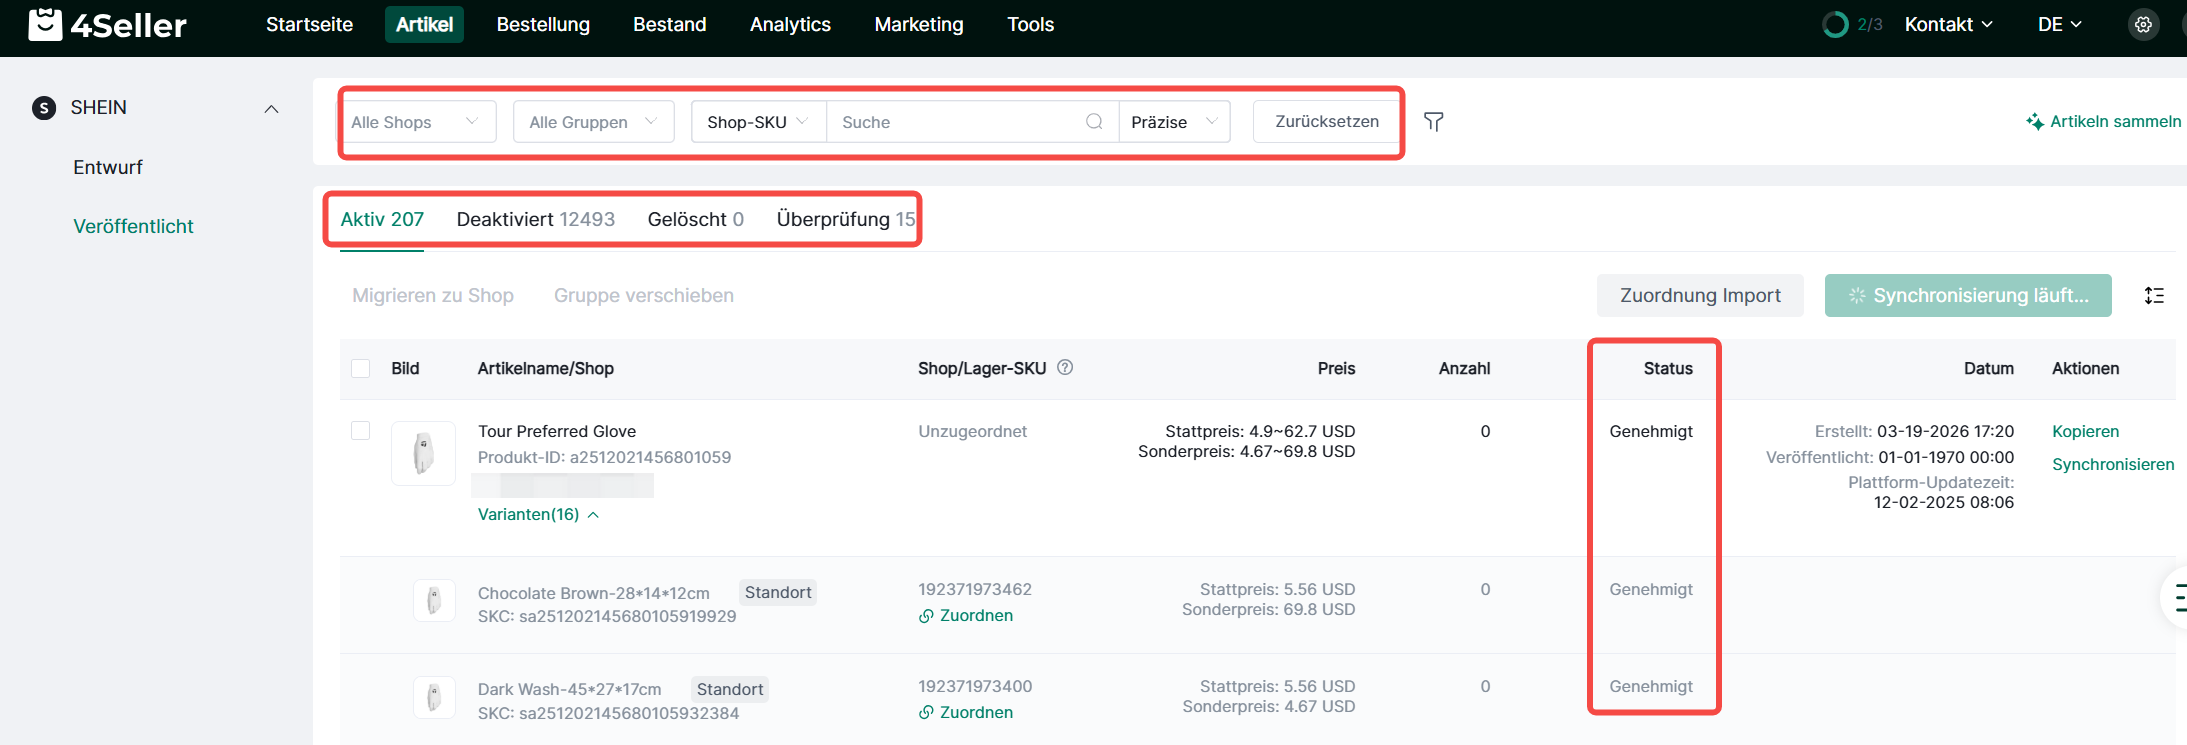Toggle the select-all header checkbox
Viewport: 2187px width, 745px height.
coord(361,369)
